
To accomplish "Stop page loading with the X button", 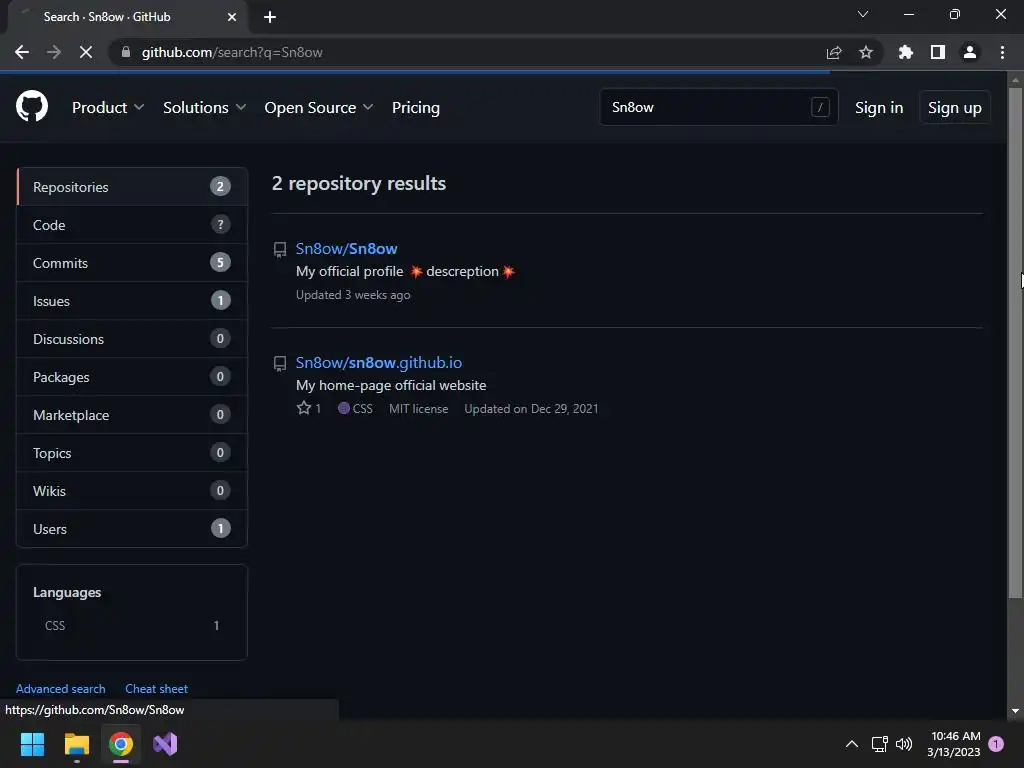I will pos(86,52).
